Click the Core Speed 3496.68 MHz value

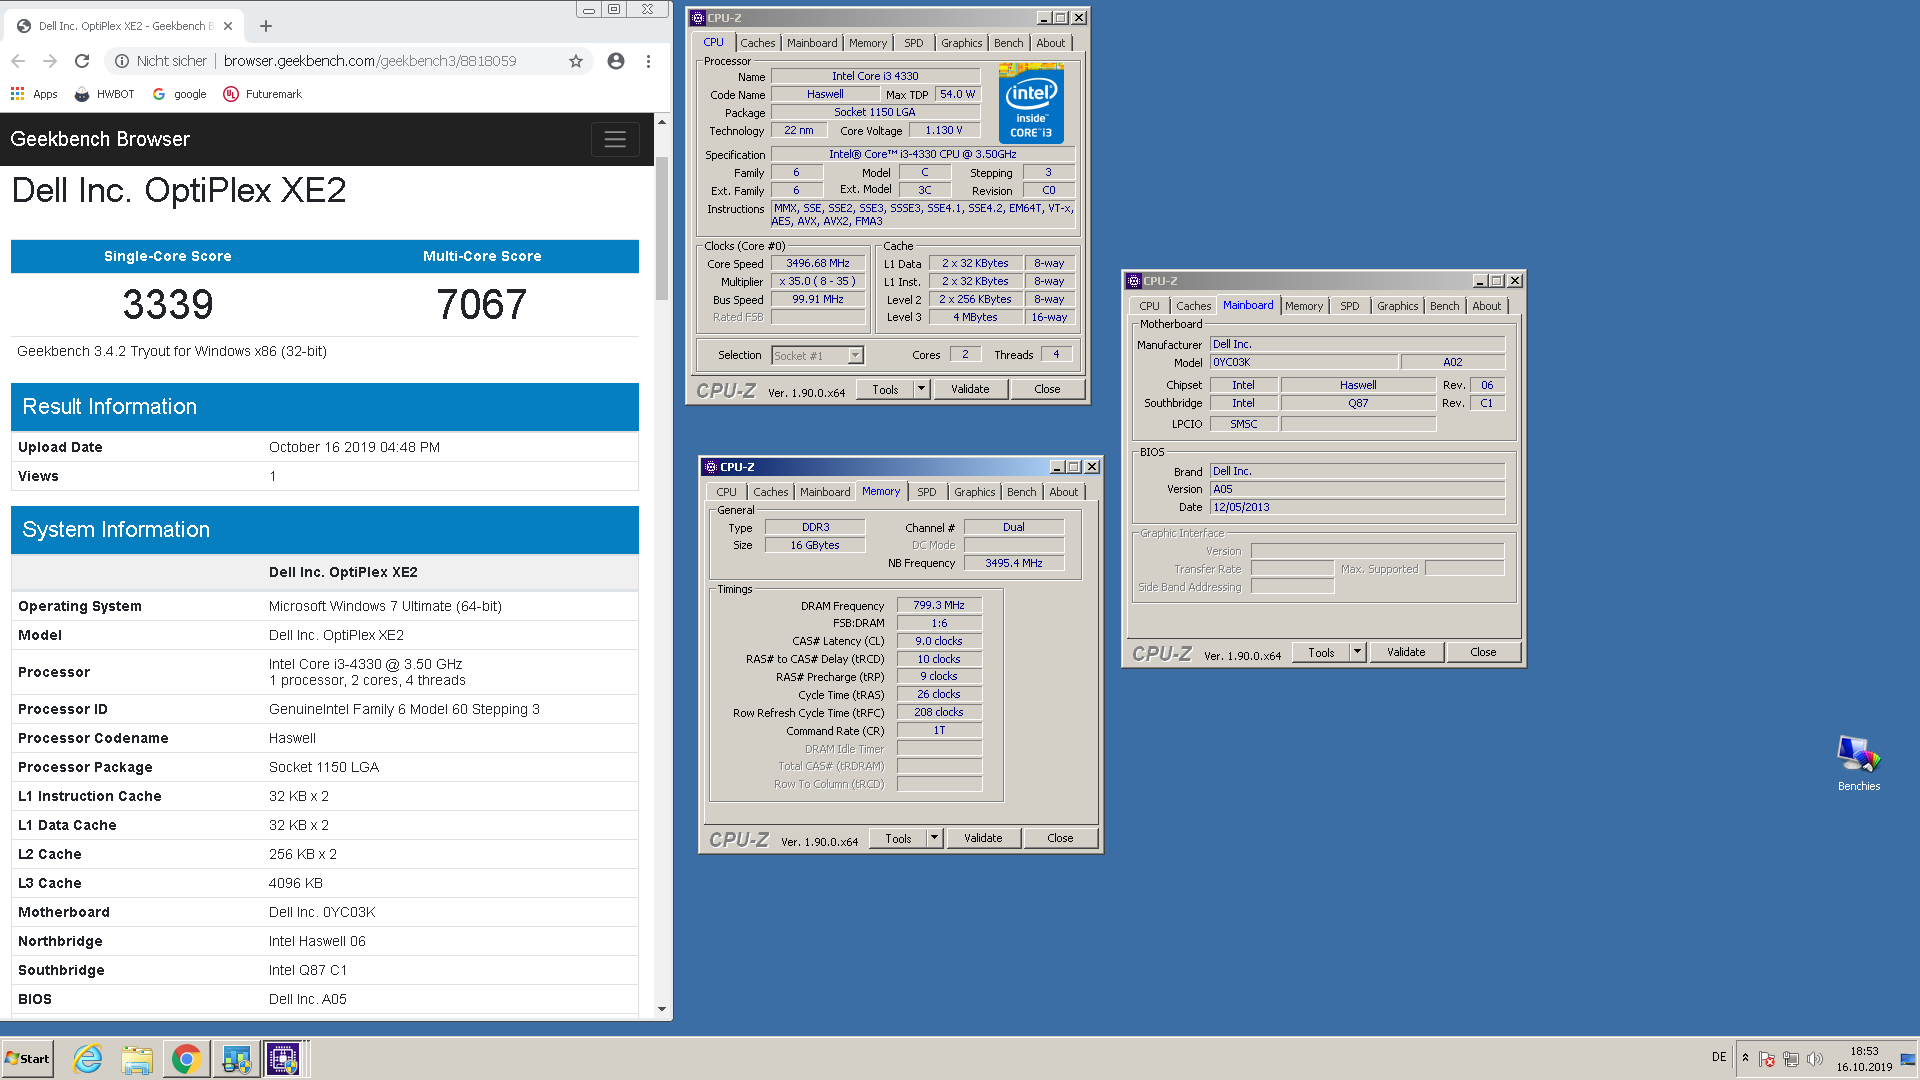point(818,264)
